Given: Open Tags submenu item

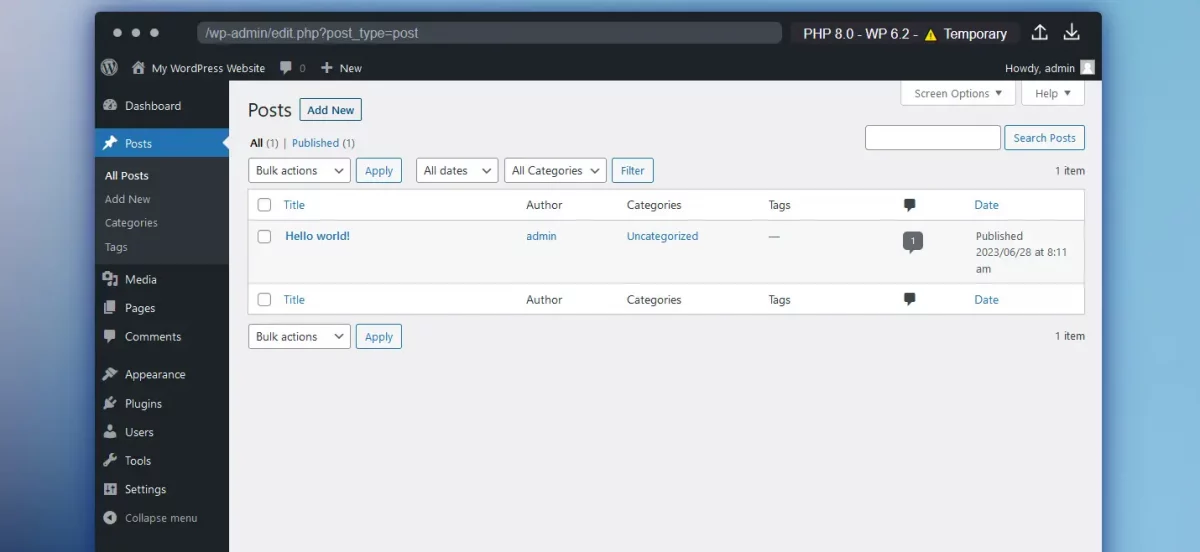Looking at the screenshot, I should [x=116, y=247].
